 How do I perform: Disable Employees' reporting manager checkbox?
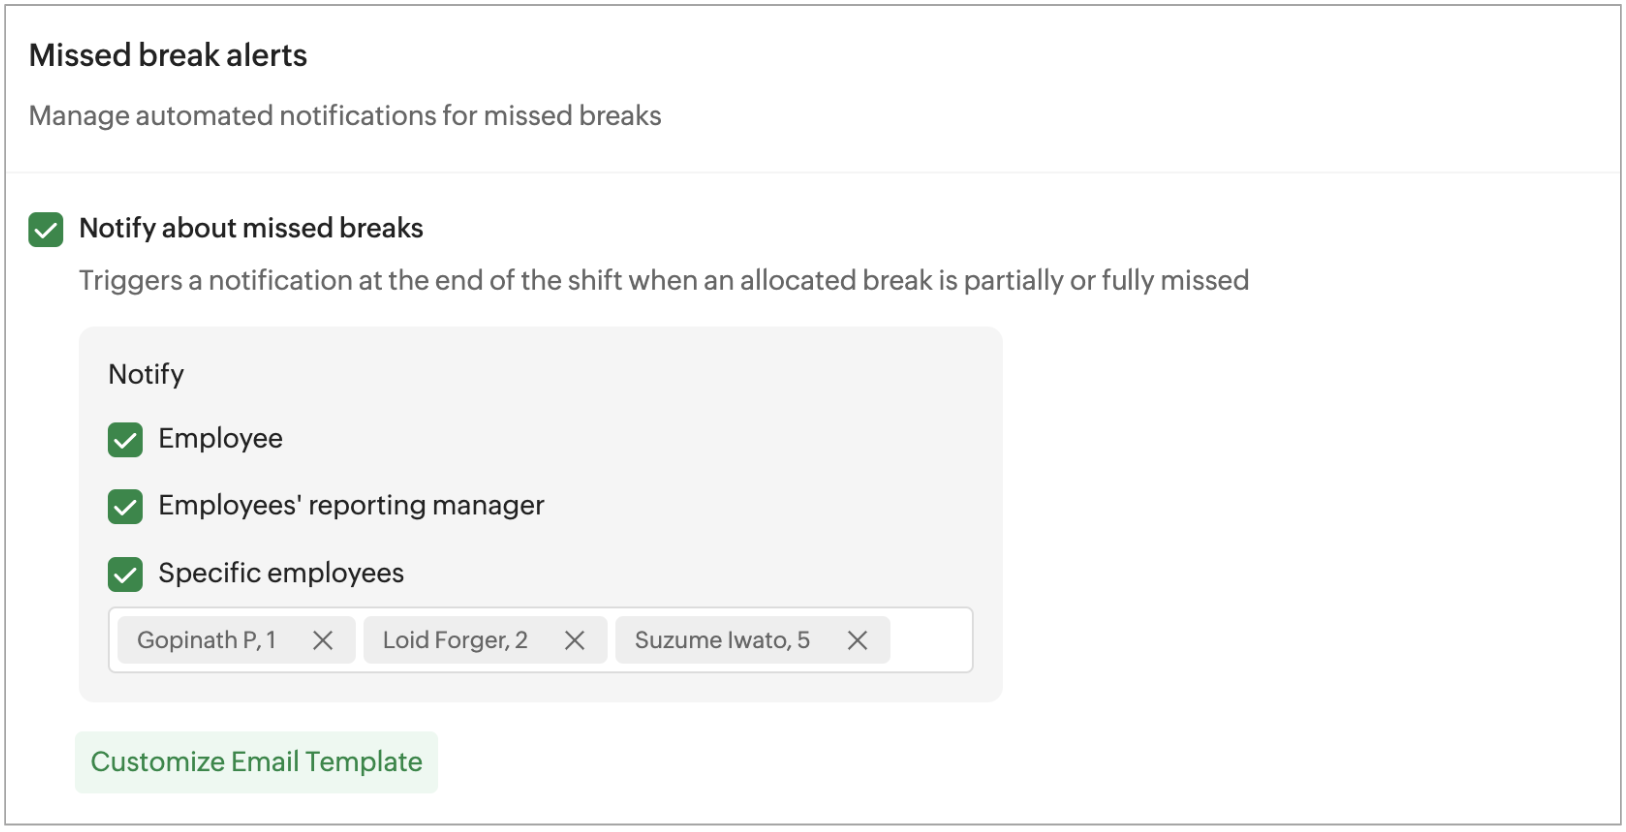[125, 506]
